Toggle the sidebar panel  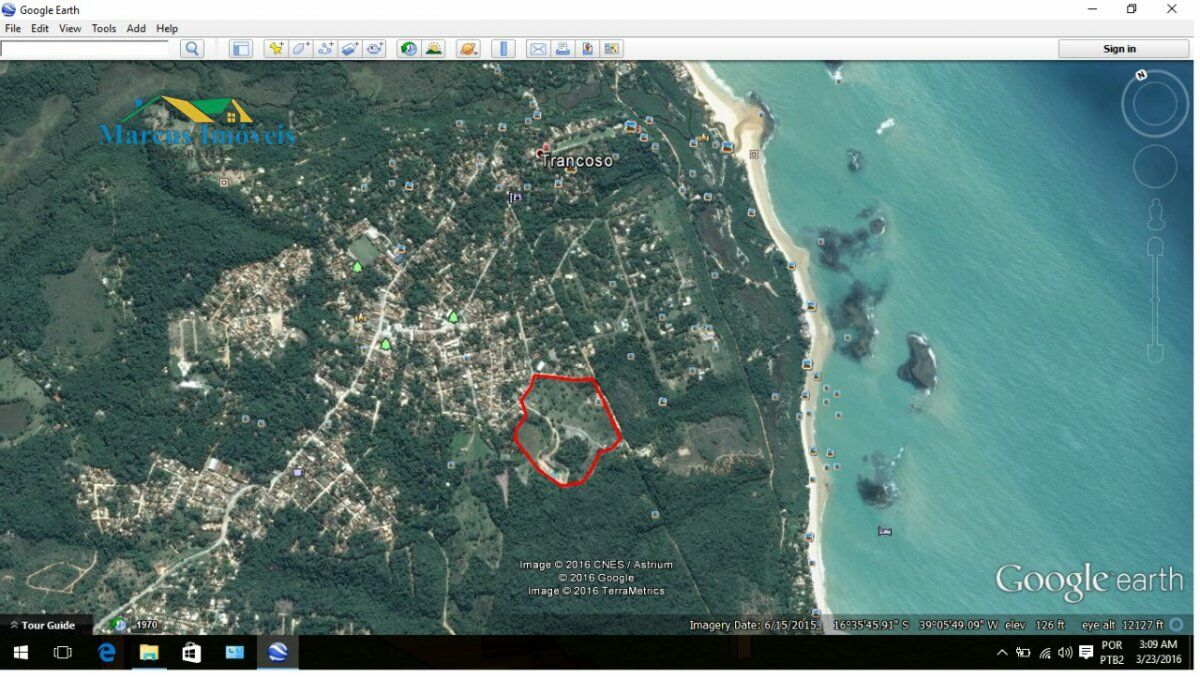(241, 49)
